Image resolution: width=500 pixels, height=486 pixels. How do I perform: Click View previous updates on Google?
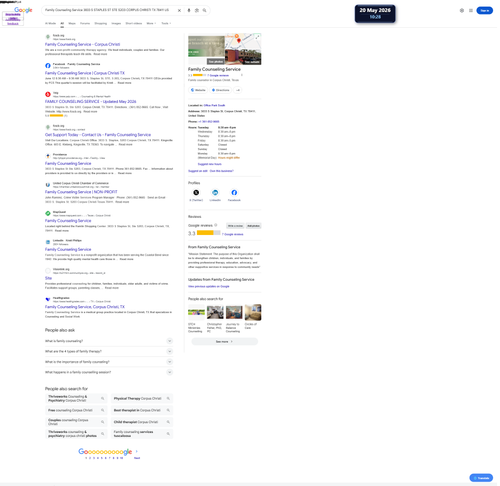coord(208,286)
